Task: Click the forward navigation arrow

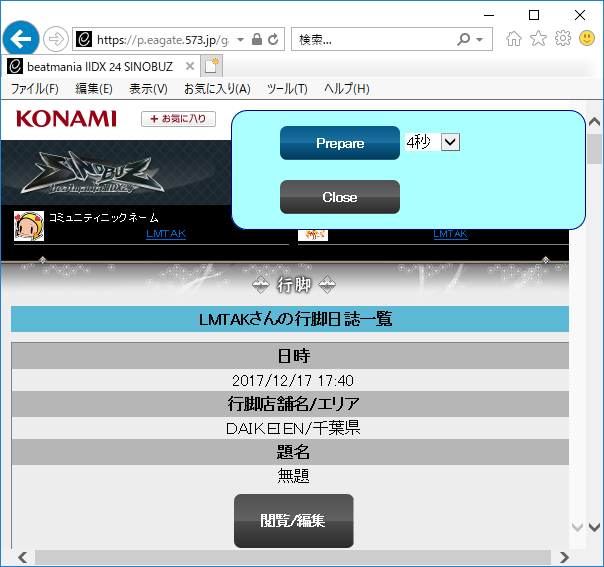Action: (x=56, y=39)
